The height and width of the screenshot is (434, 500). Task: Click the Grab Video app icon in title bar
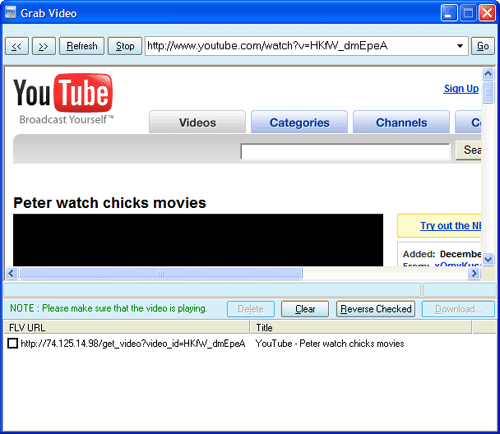[x=10, y=13]
